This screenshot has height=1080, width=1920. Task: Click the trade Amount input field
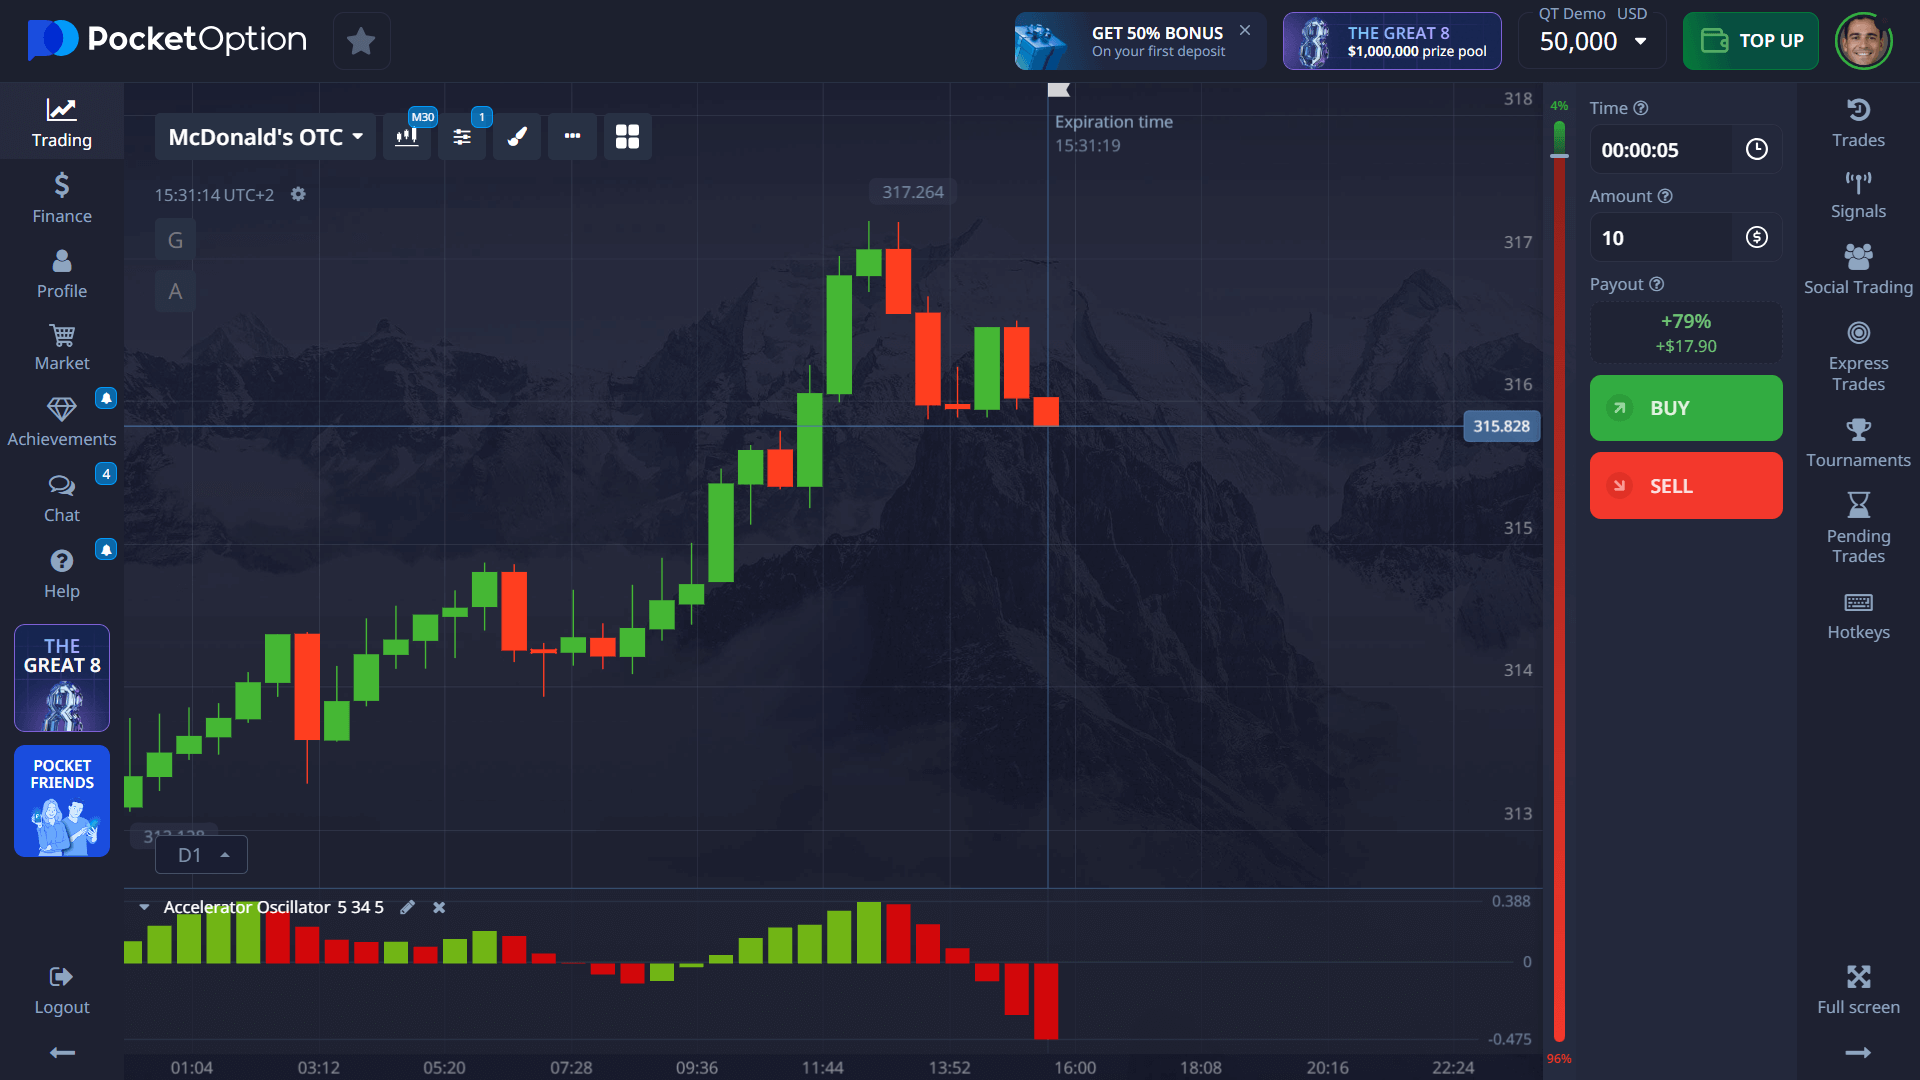point(1660,238)
